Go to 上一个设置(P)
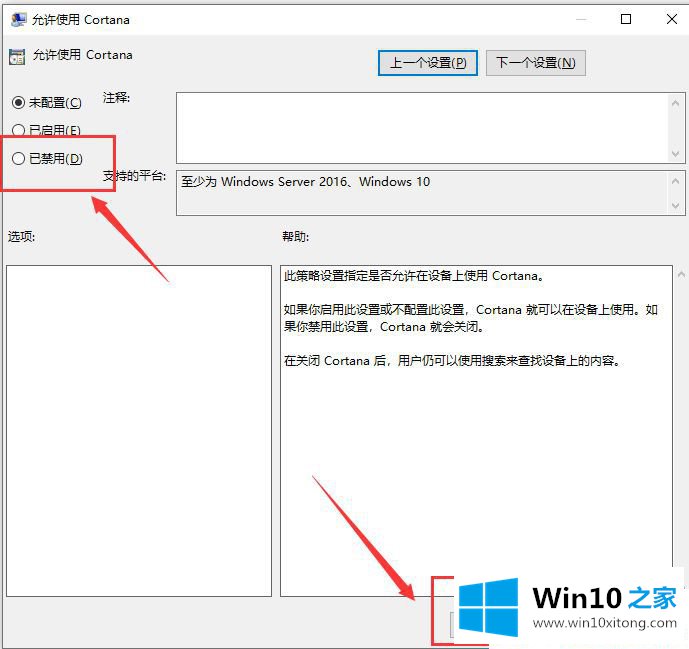 [428, 63]
